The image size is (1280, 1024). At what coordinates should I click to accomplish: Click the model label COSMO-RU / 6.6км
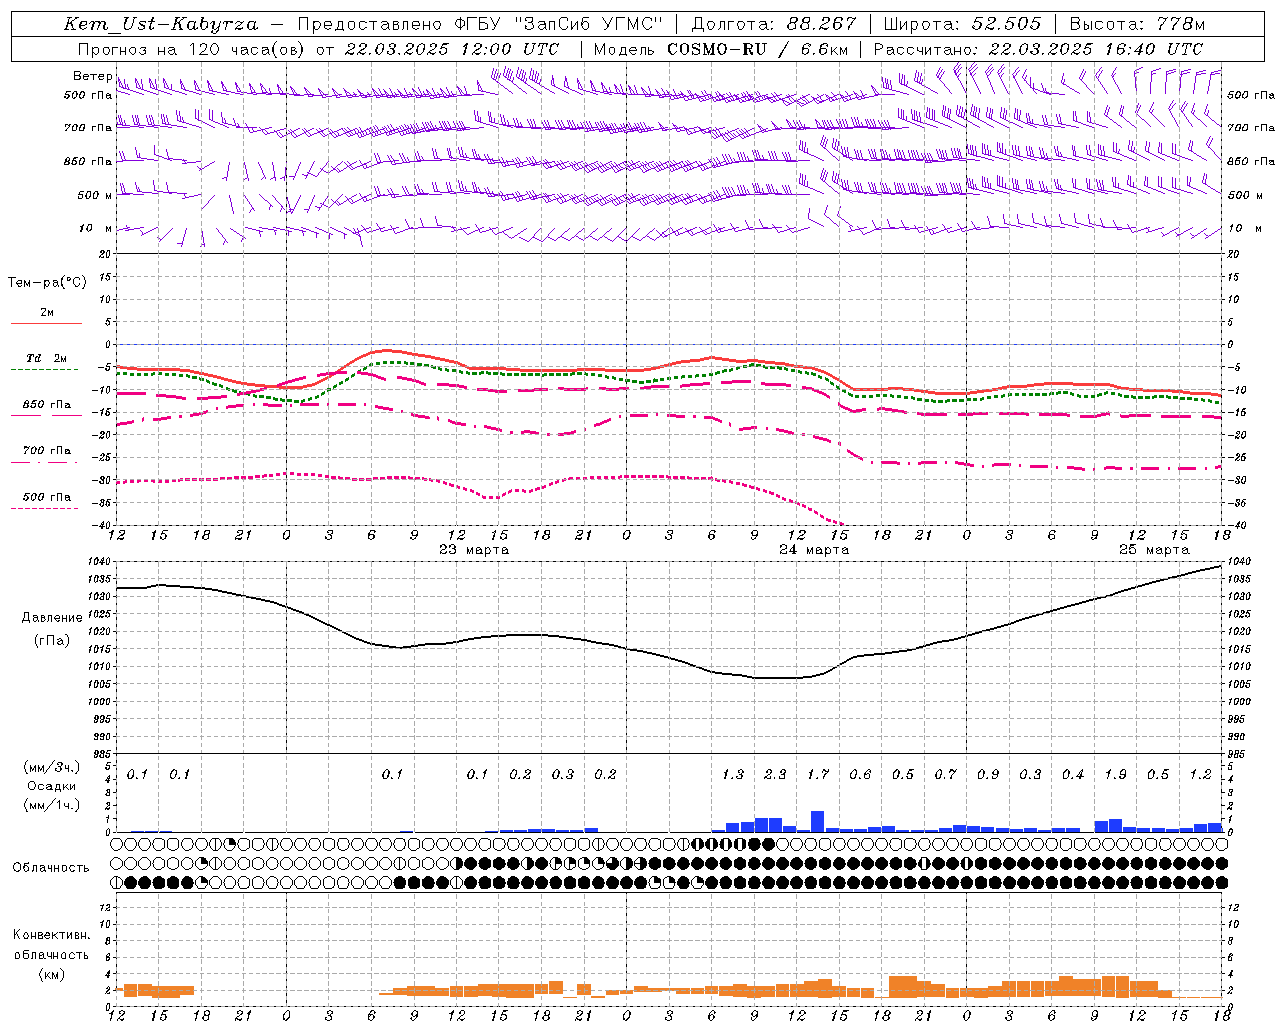[757, 49]
